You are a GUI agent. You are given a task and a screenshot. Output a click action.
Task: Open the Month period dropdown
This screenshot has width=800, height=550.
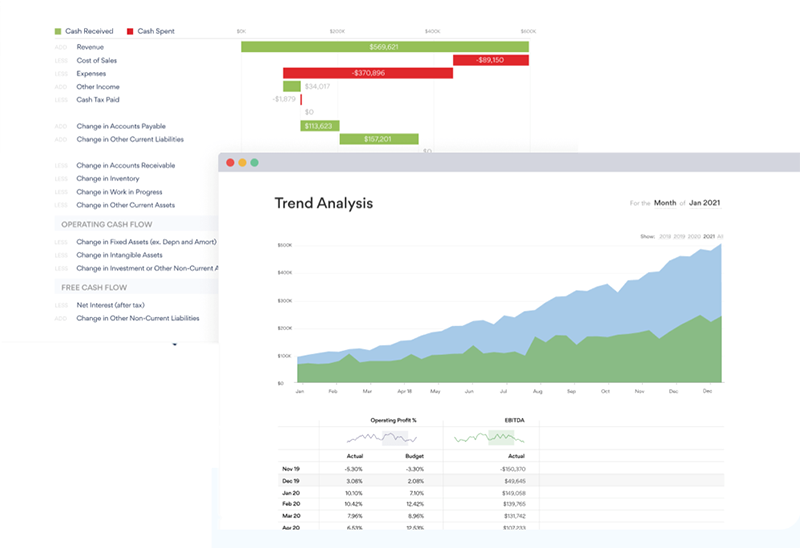point(664,203)
